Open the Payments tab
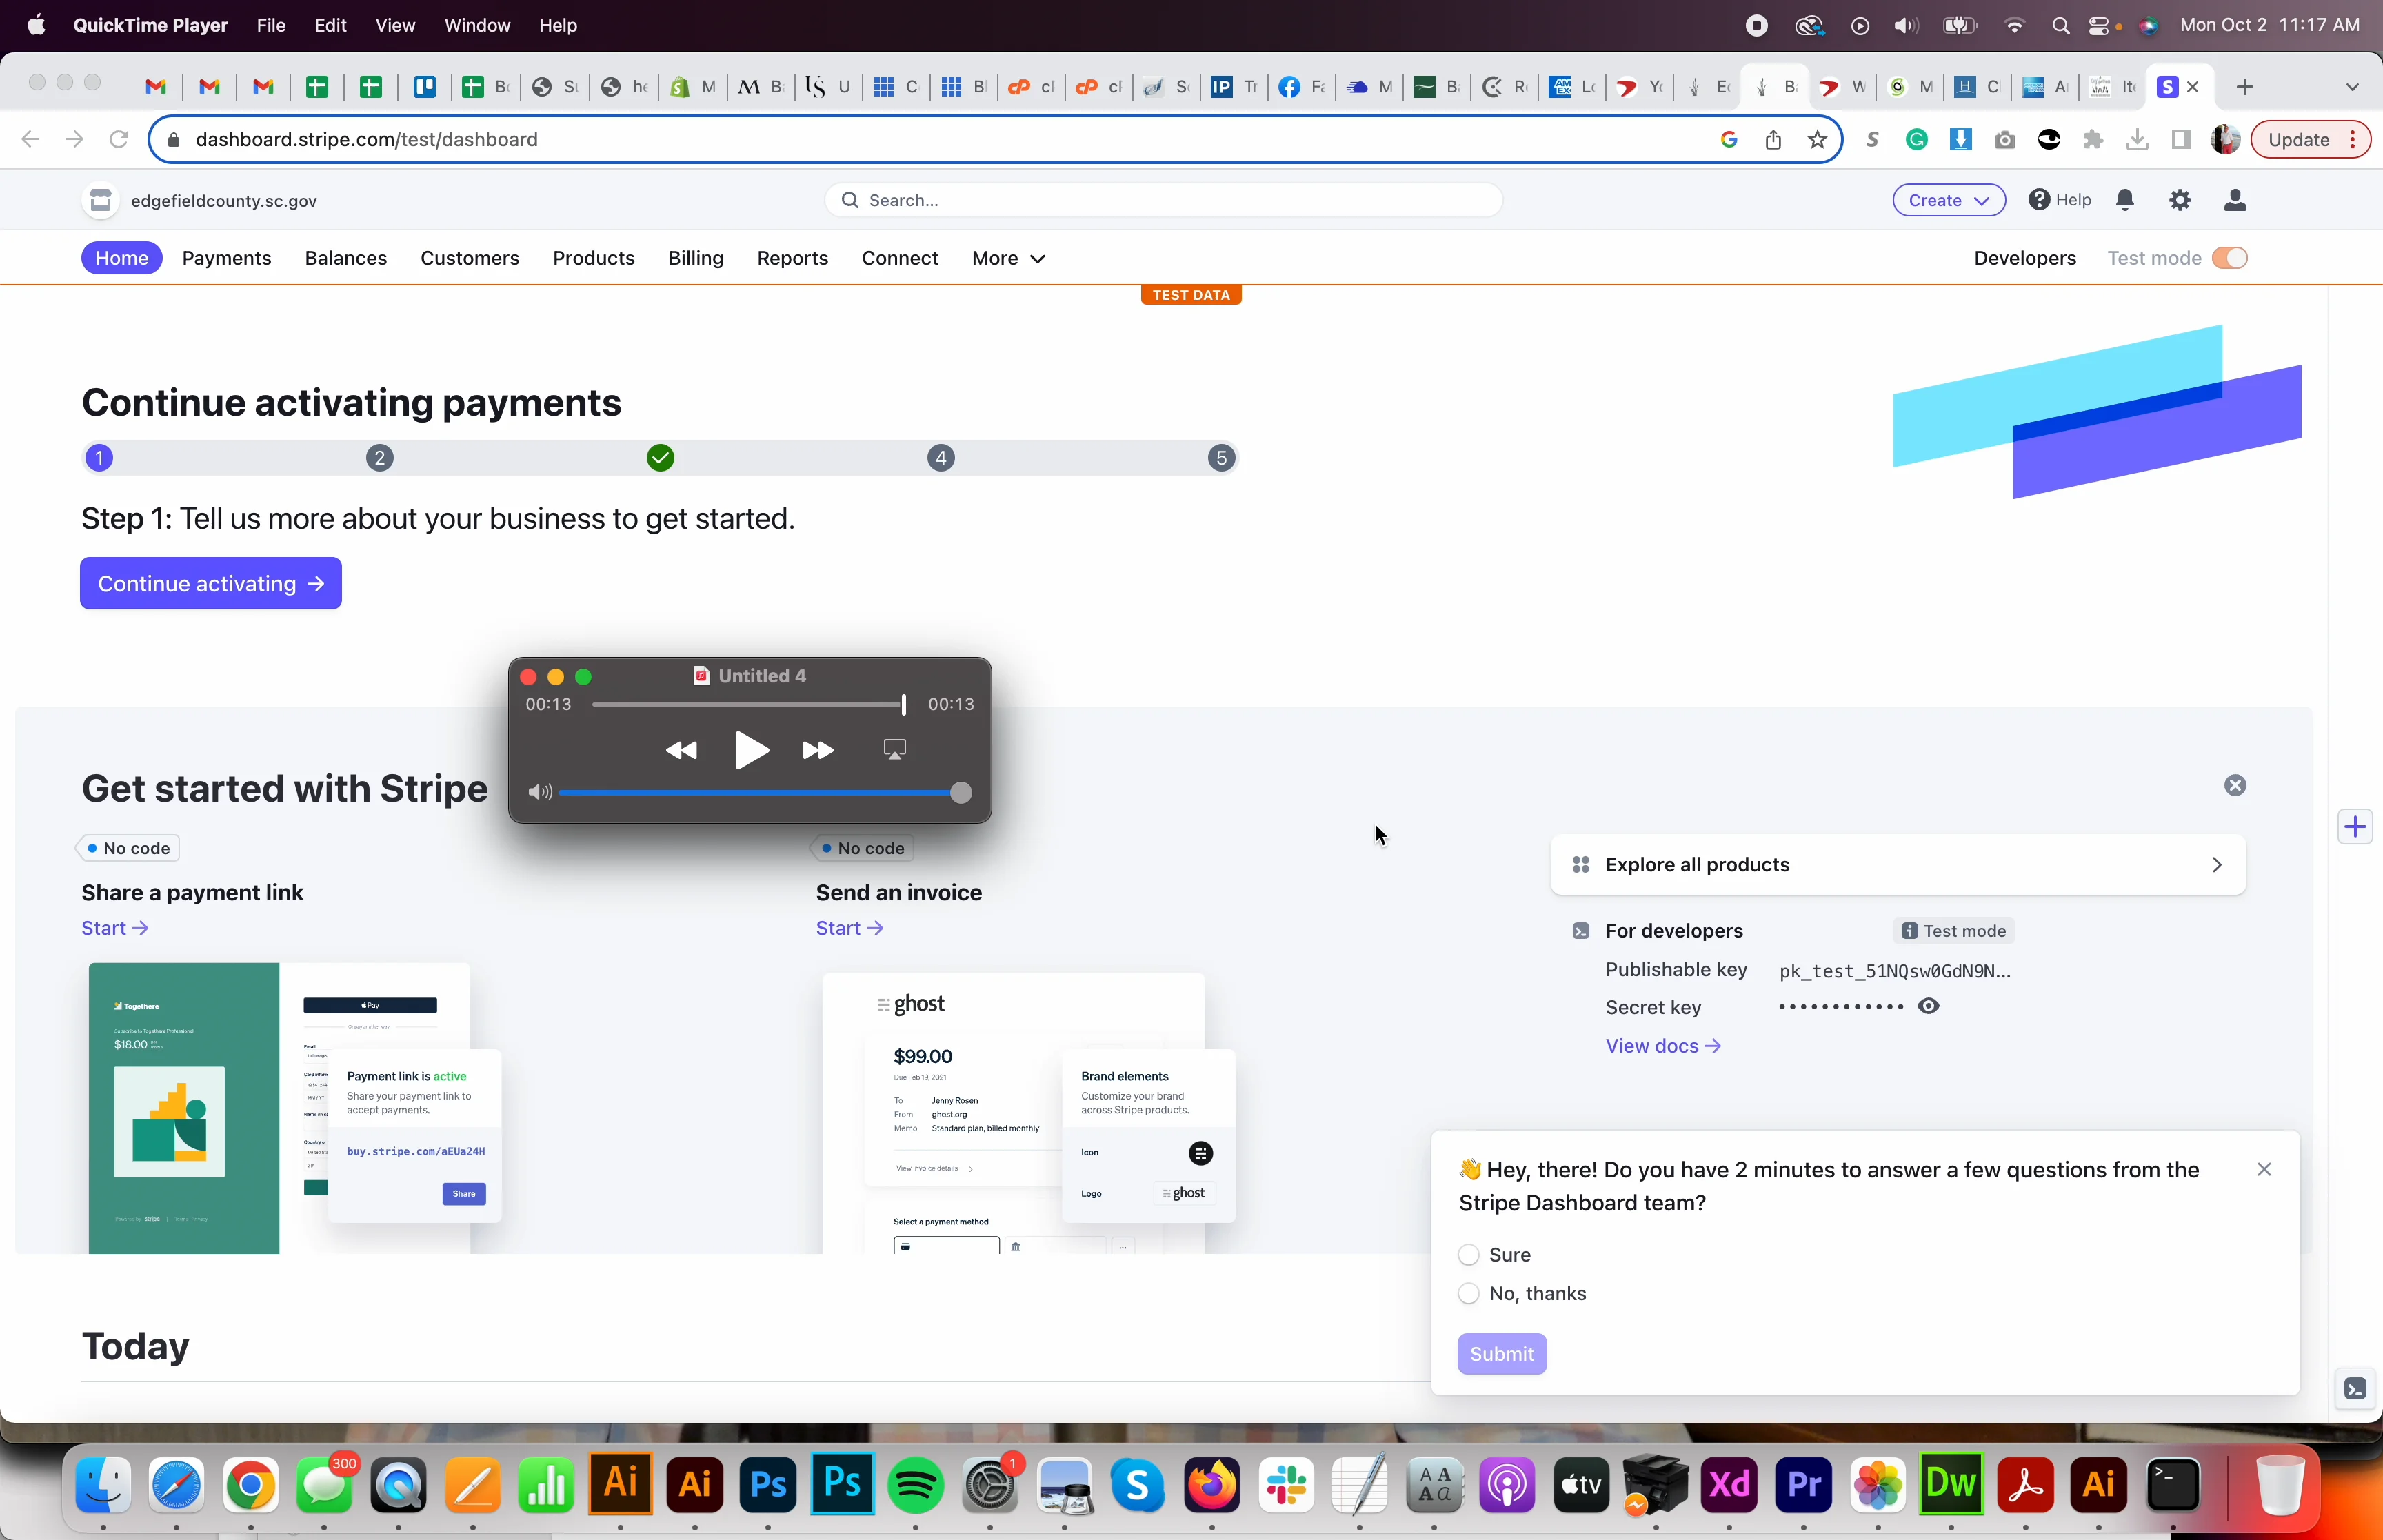The width and height of the screenshot is (2383, 1540). (226, 258)
